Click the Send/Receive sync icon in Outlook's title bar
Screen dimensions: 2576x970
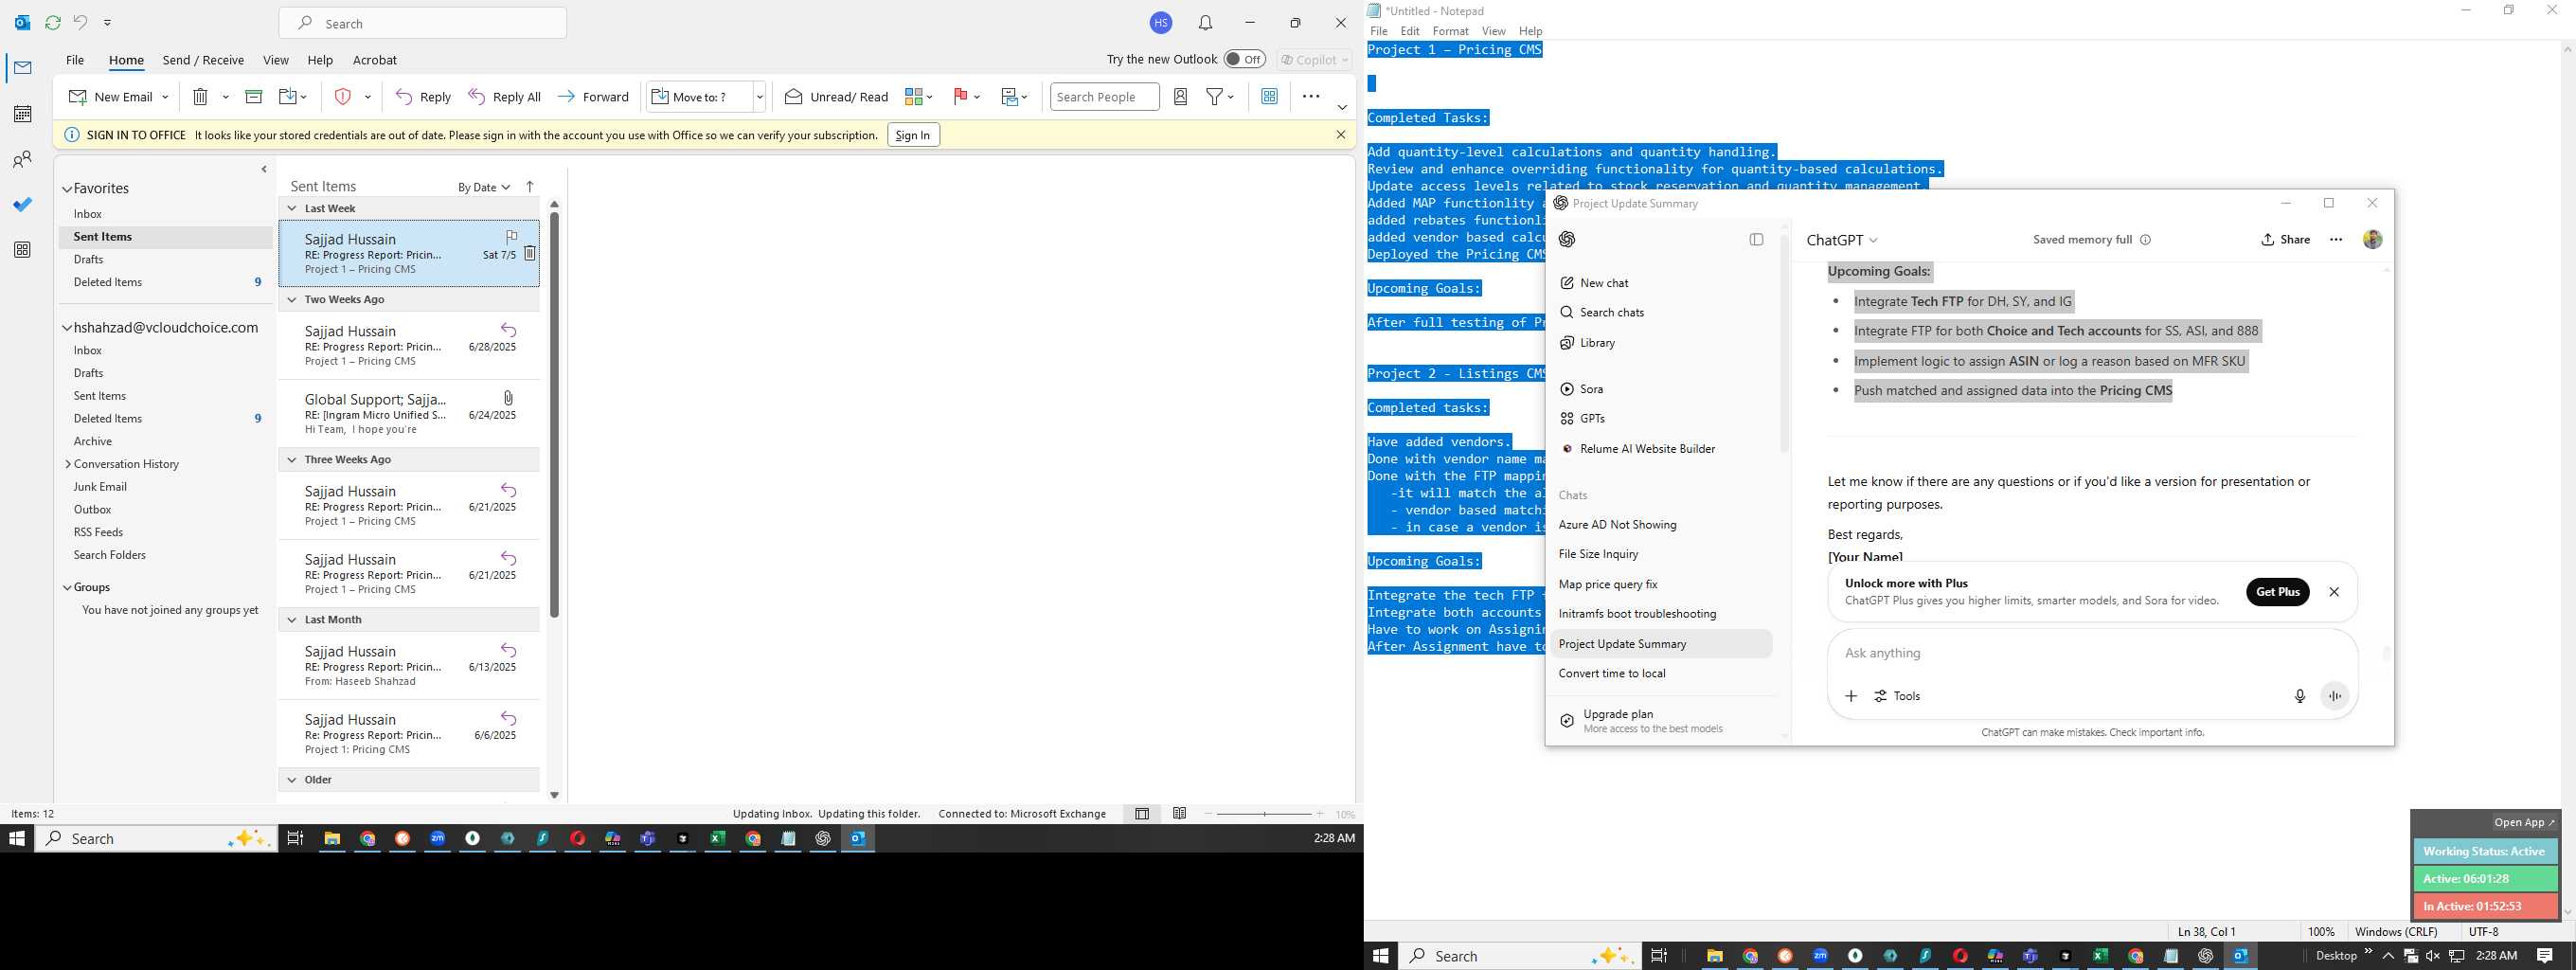tap(53, 23)
